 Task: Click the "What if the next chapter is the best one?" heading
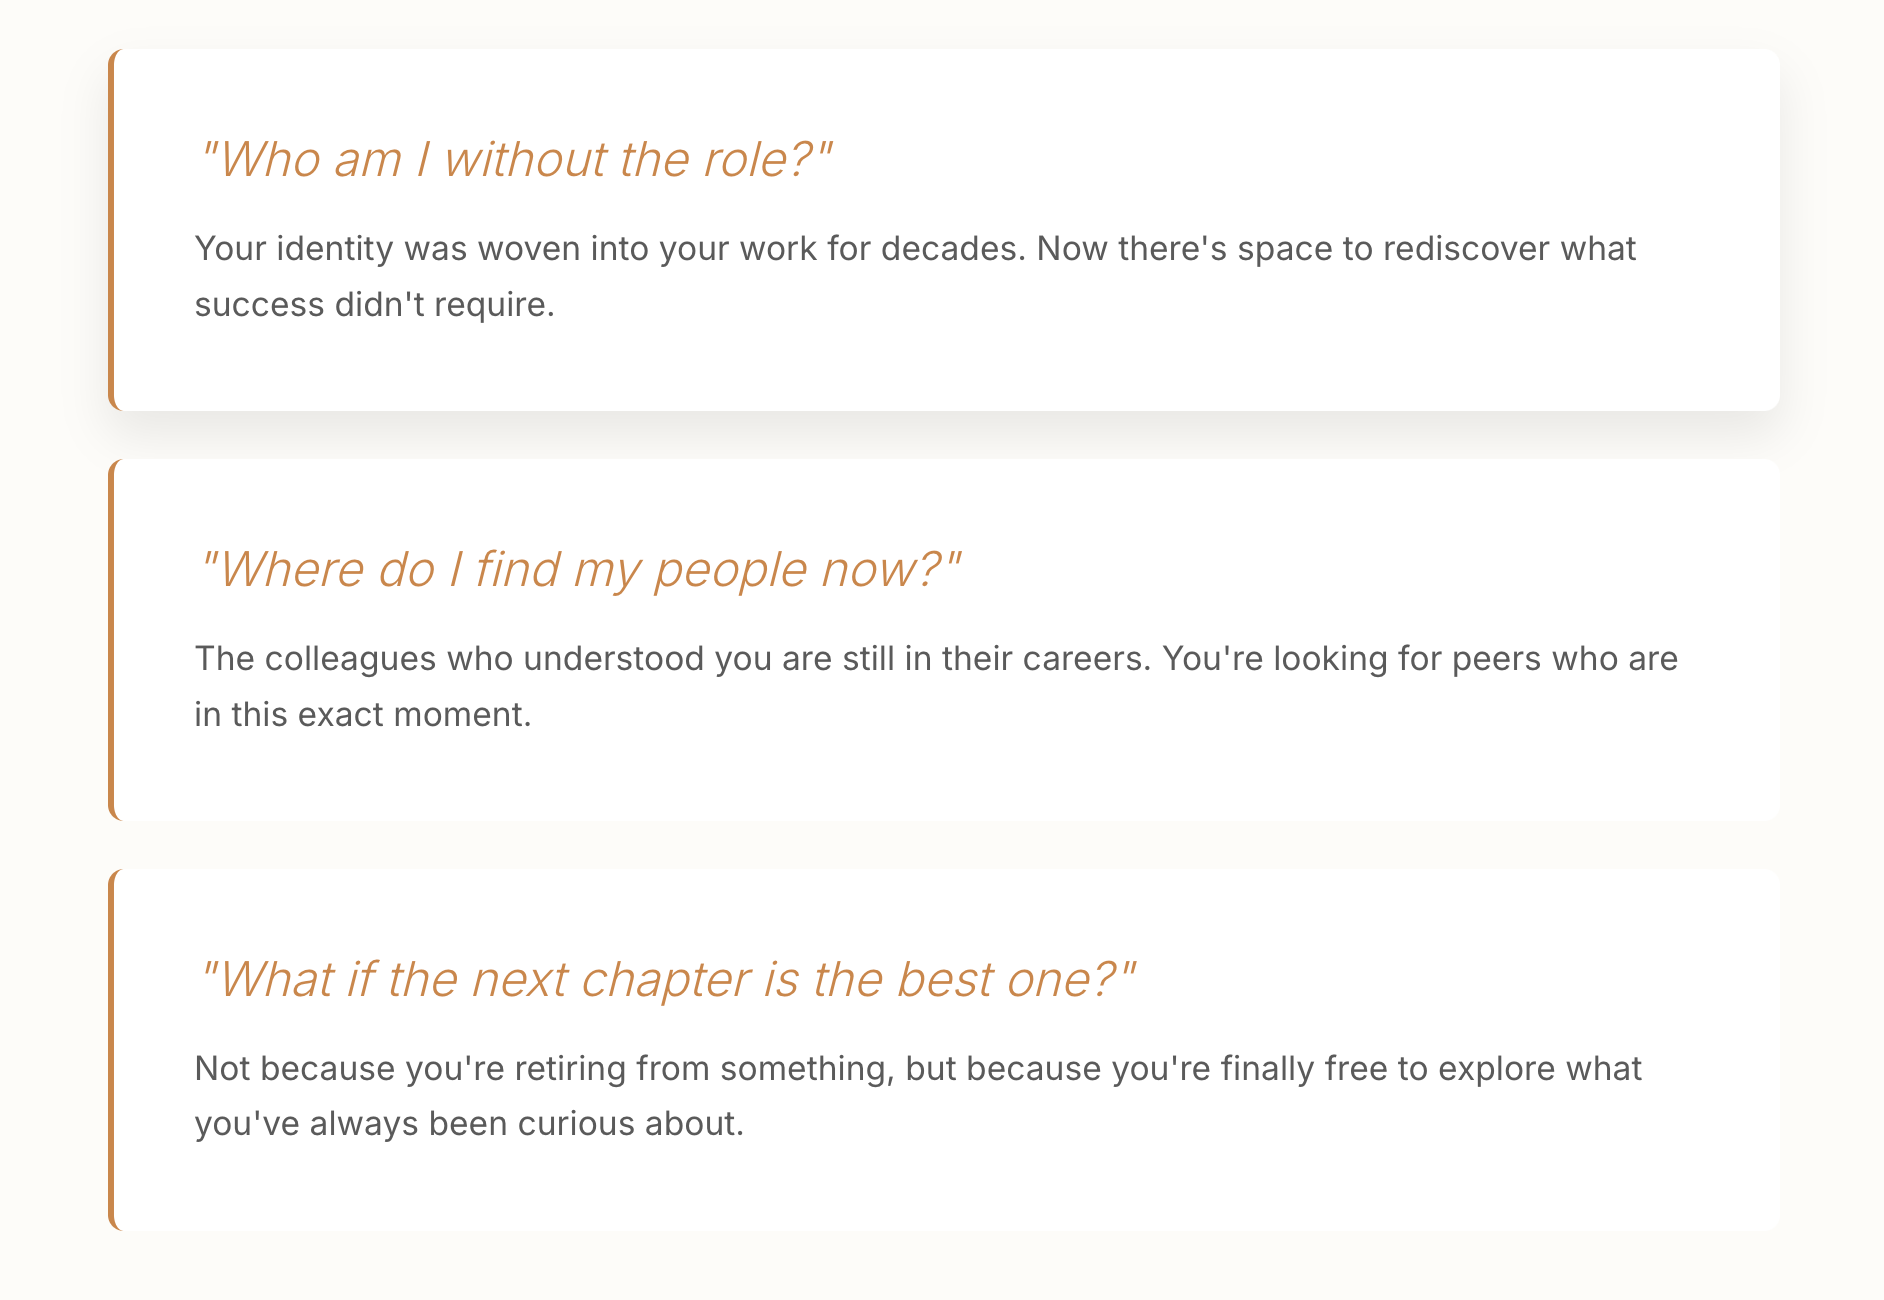[667, 980]
